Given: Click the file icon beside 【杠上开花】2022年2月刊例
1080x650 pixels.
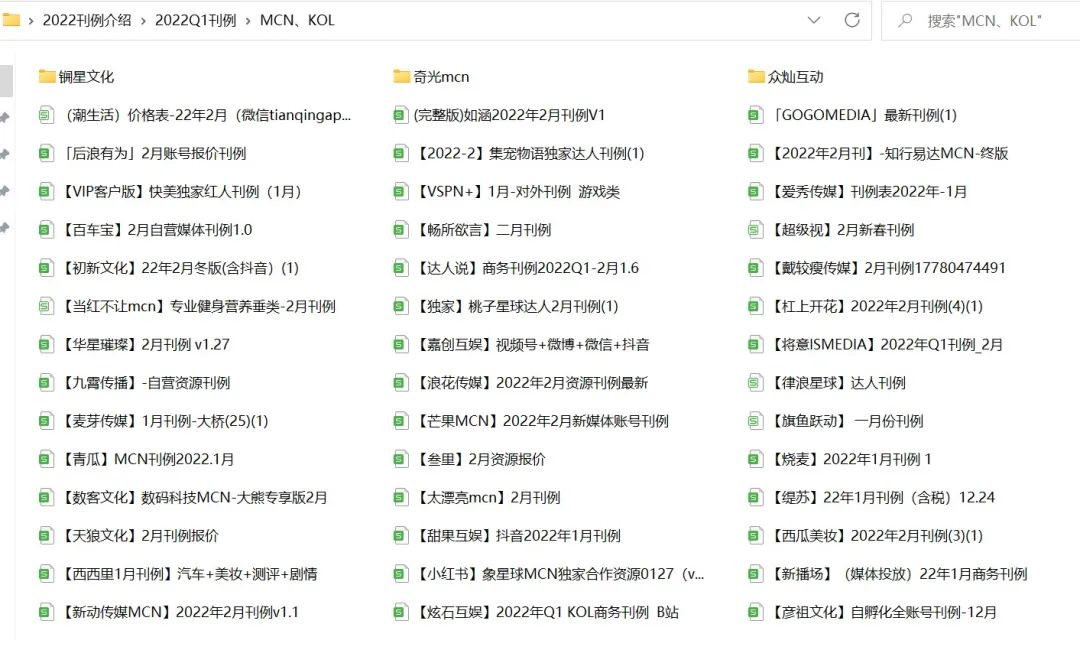Looking at the screenshot, I should pos(756,306).
